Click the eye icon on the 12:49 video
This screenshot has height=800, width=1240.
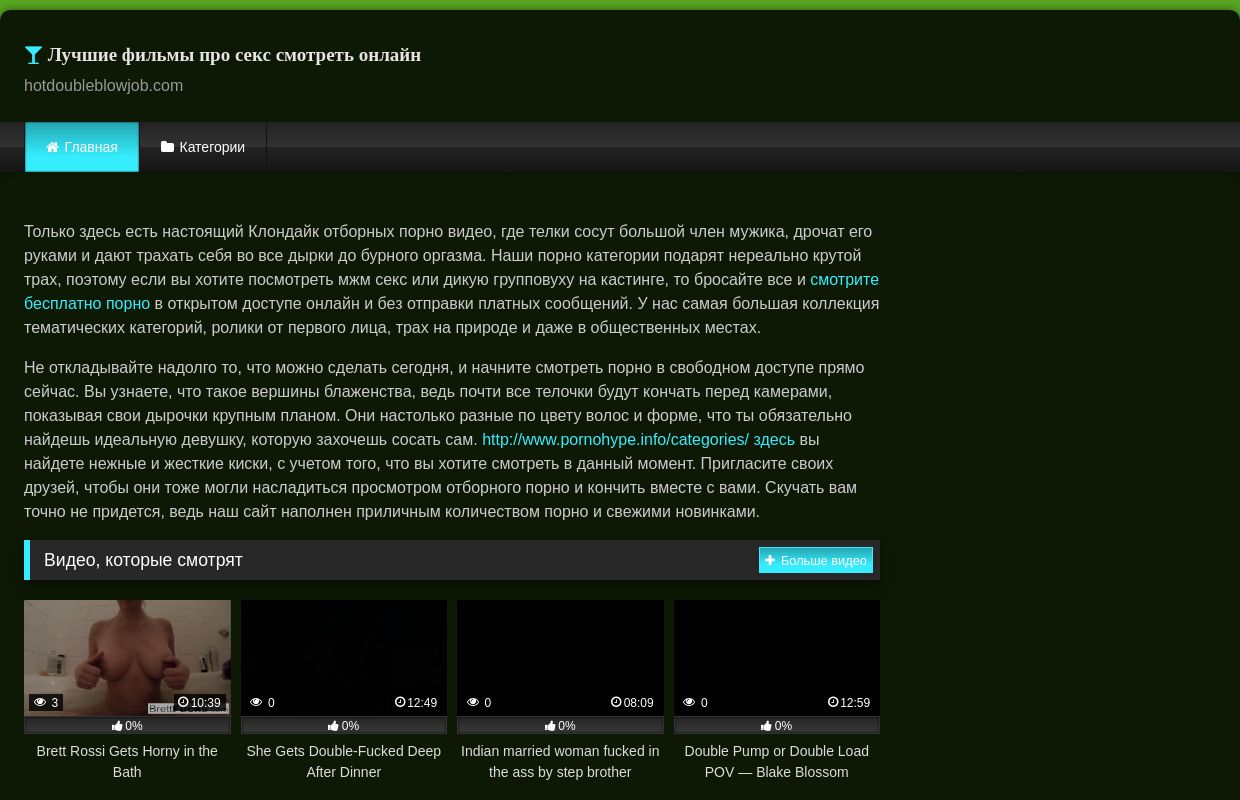click(256, 703)
